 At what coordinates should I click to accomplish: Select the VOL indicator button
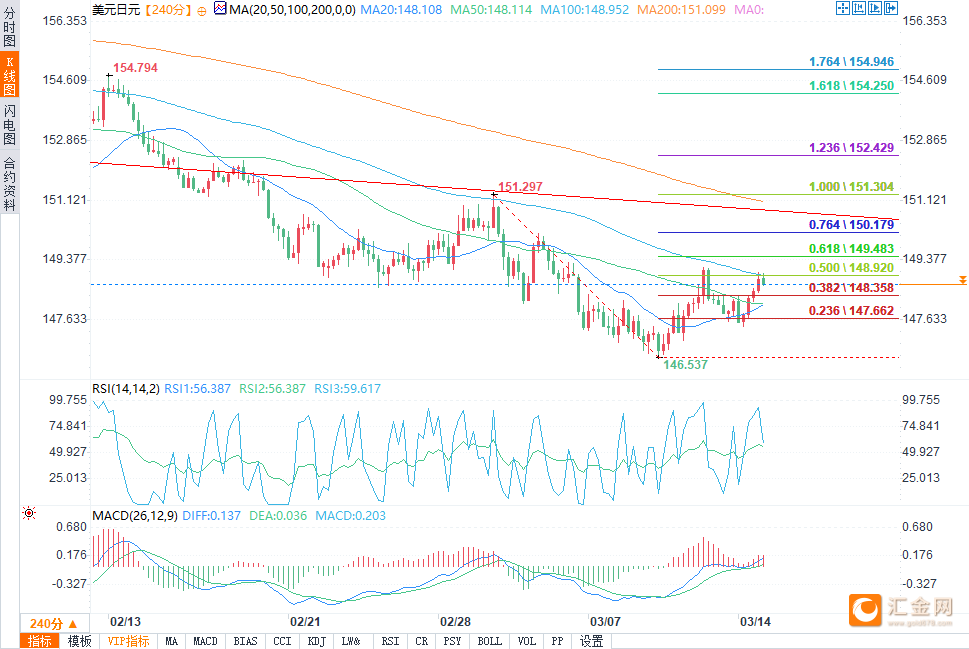click(x=527, y=641)
